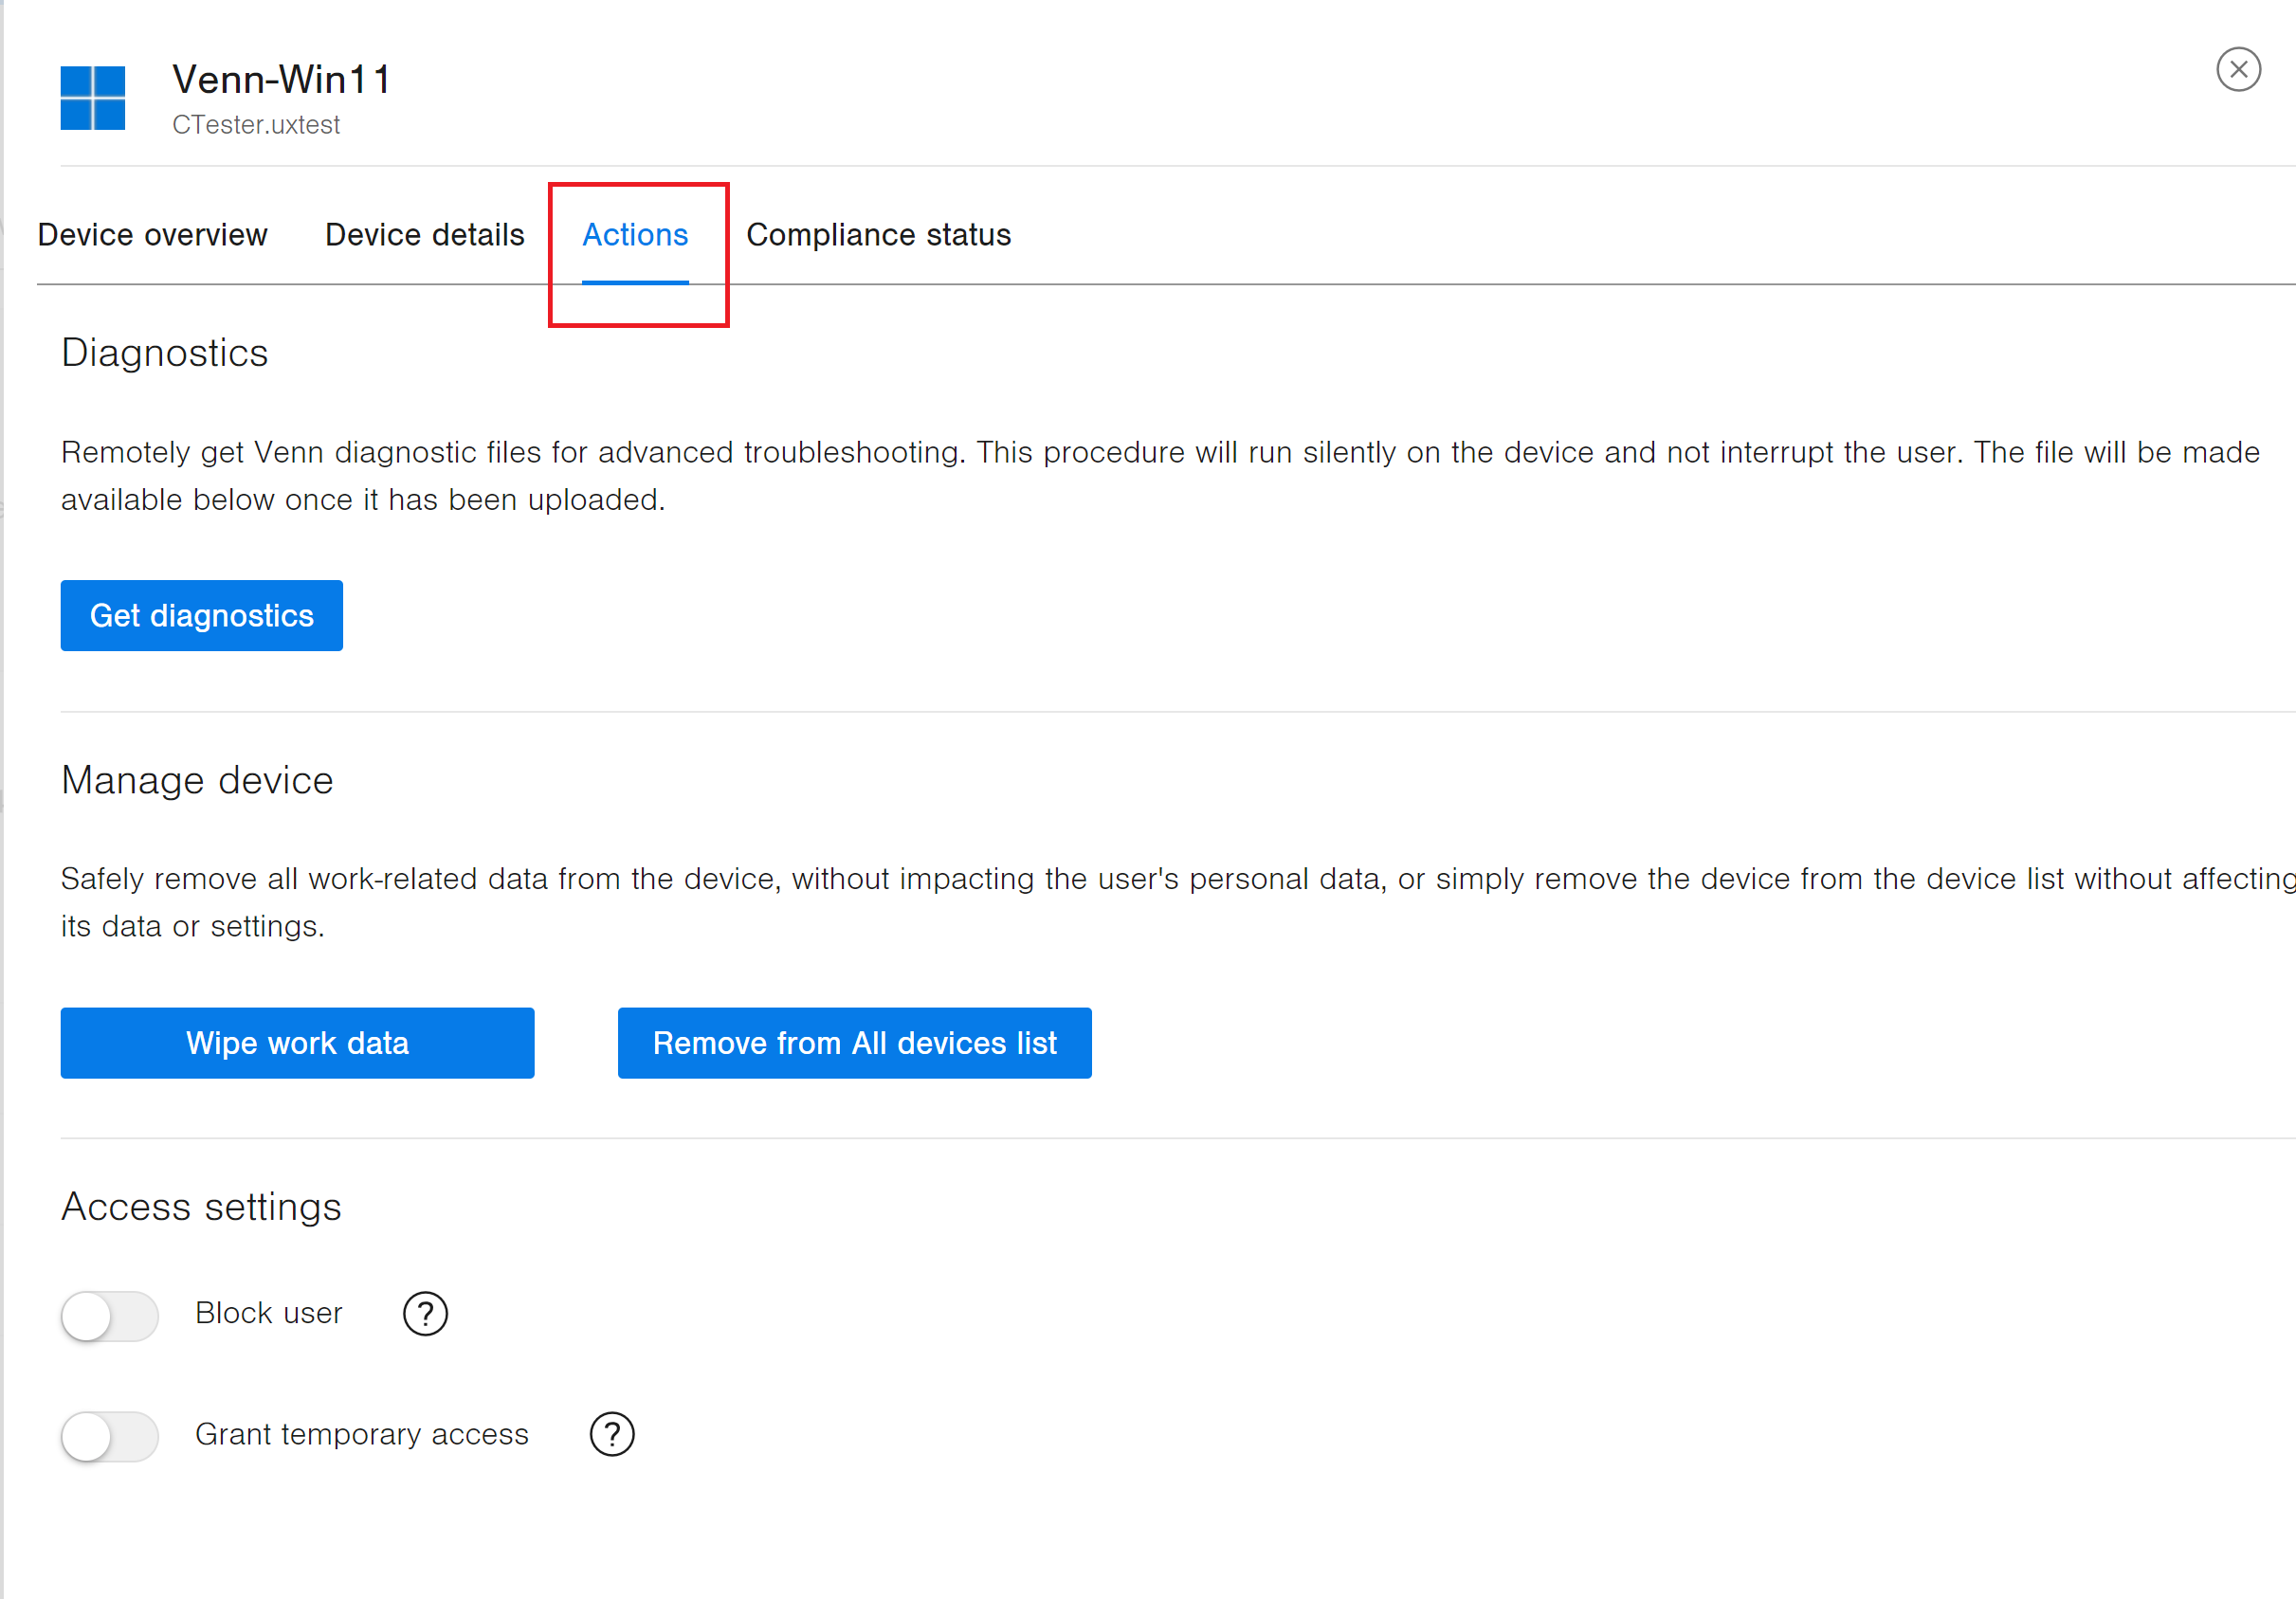Screen dimensions: 2296x1599
Task: Click help icon beside Grant temporary access
Action: click(612, 1434)
